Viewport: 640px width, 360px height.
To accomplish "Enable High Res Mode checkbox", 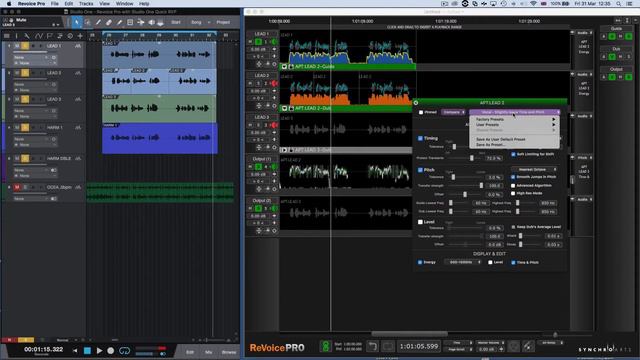I will click(x=513, y=193).
